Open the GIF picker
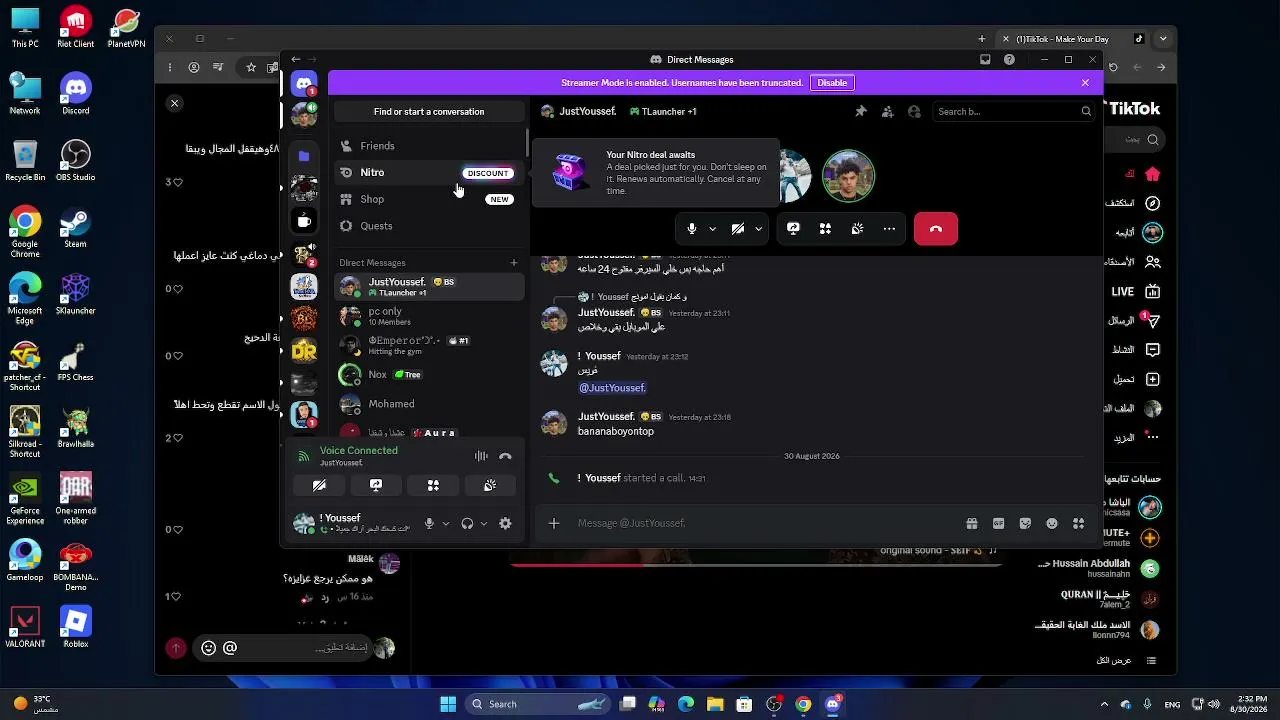Image resolution: width=1280 pixels, height=720 pixels. (x=998, y=523)
